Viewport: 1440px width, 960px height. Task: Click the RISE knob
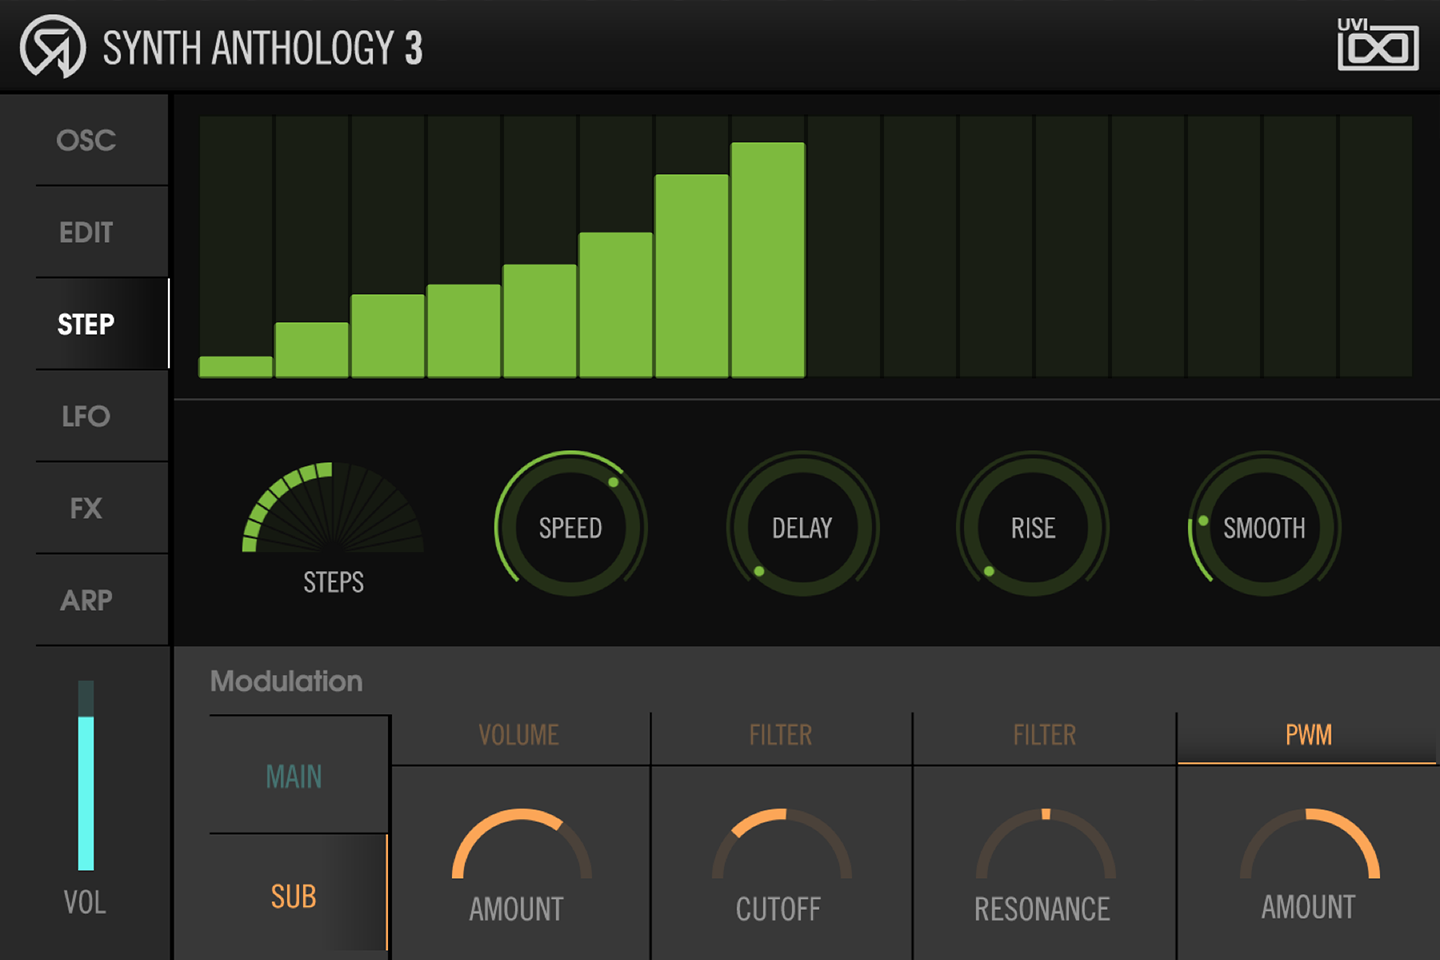[1032, 527]
